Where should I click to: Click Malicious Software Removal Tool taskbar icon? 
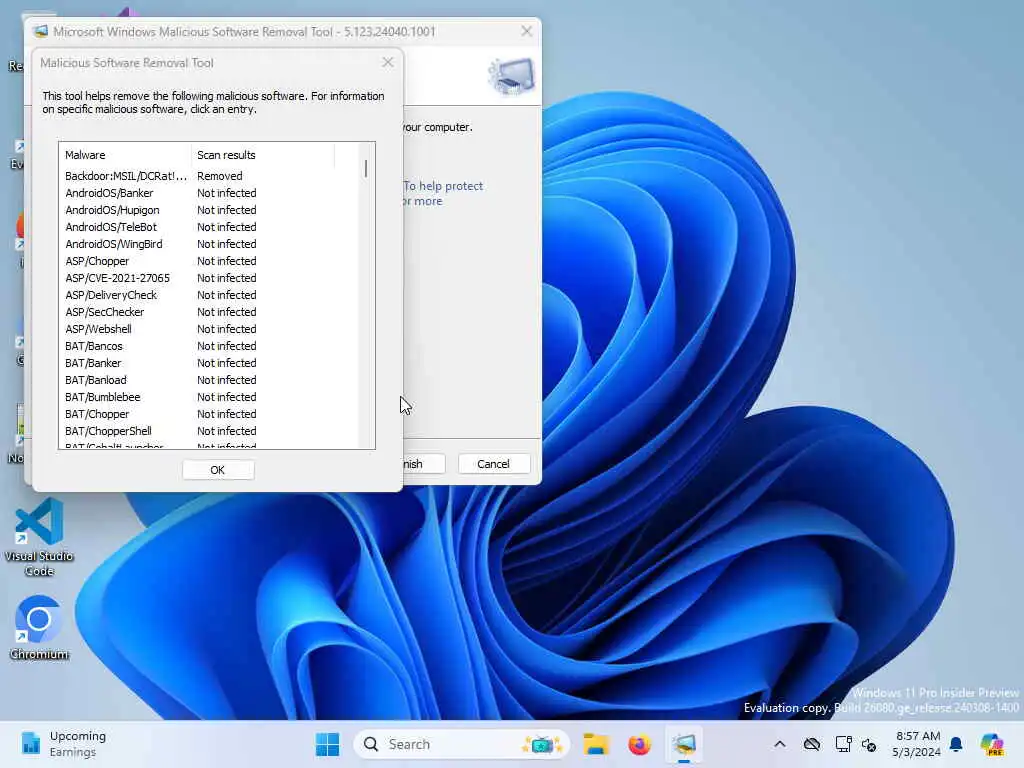pos(684,744)
